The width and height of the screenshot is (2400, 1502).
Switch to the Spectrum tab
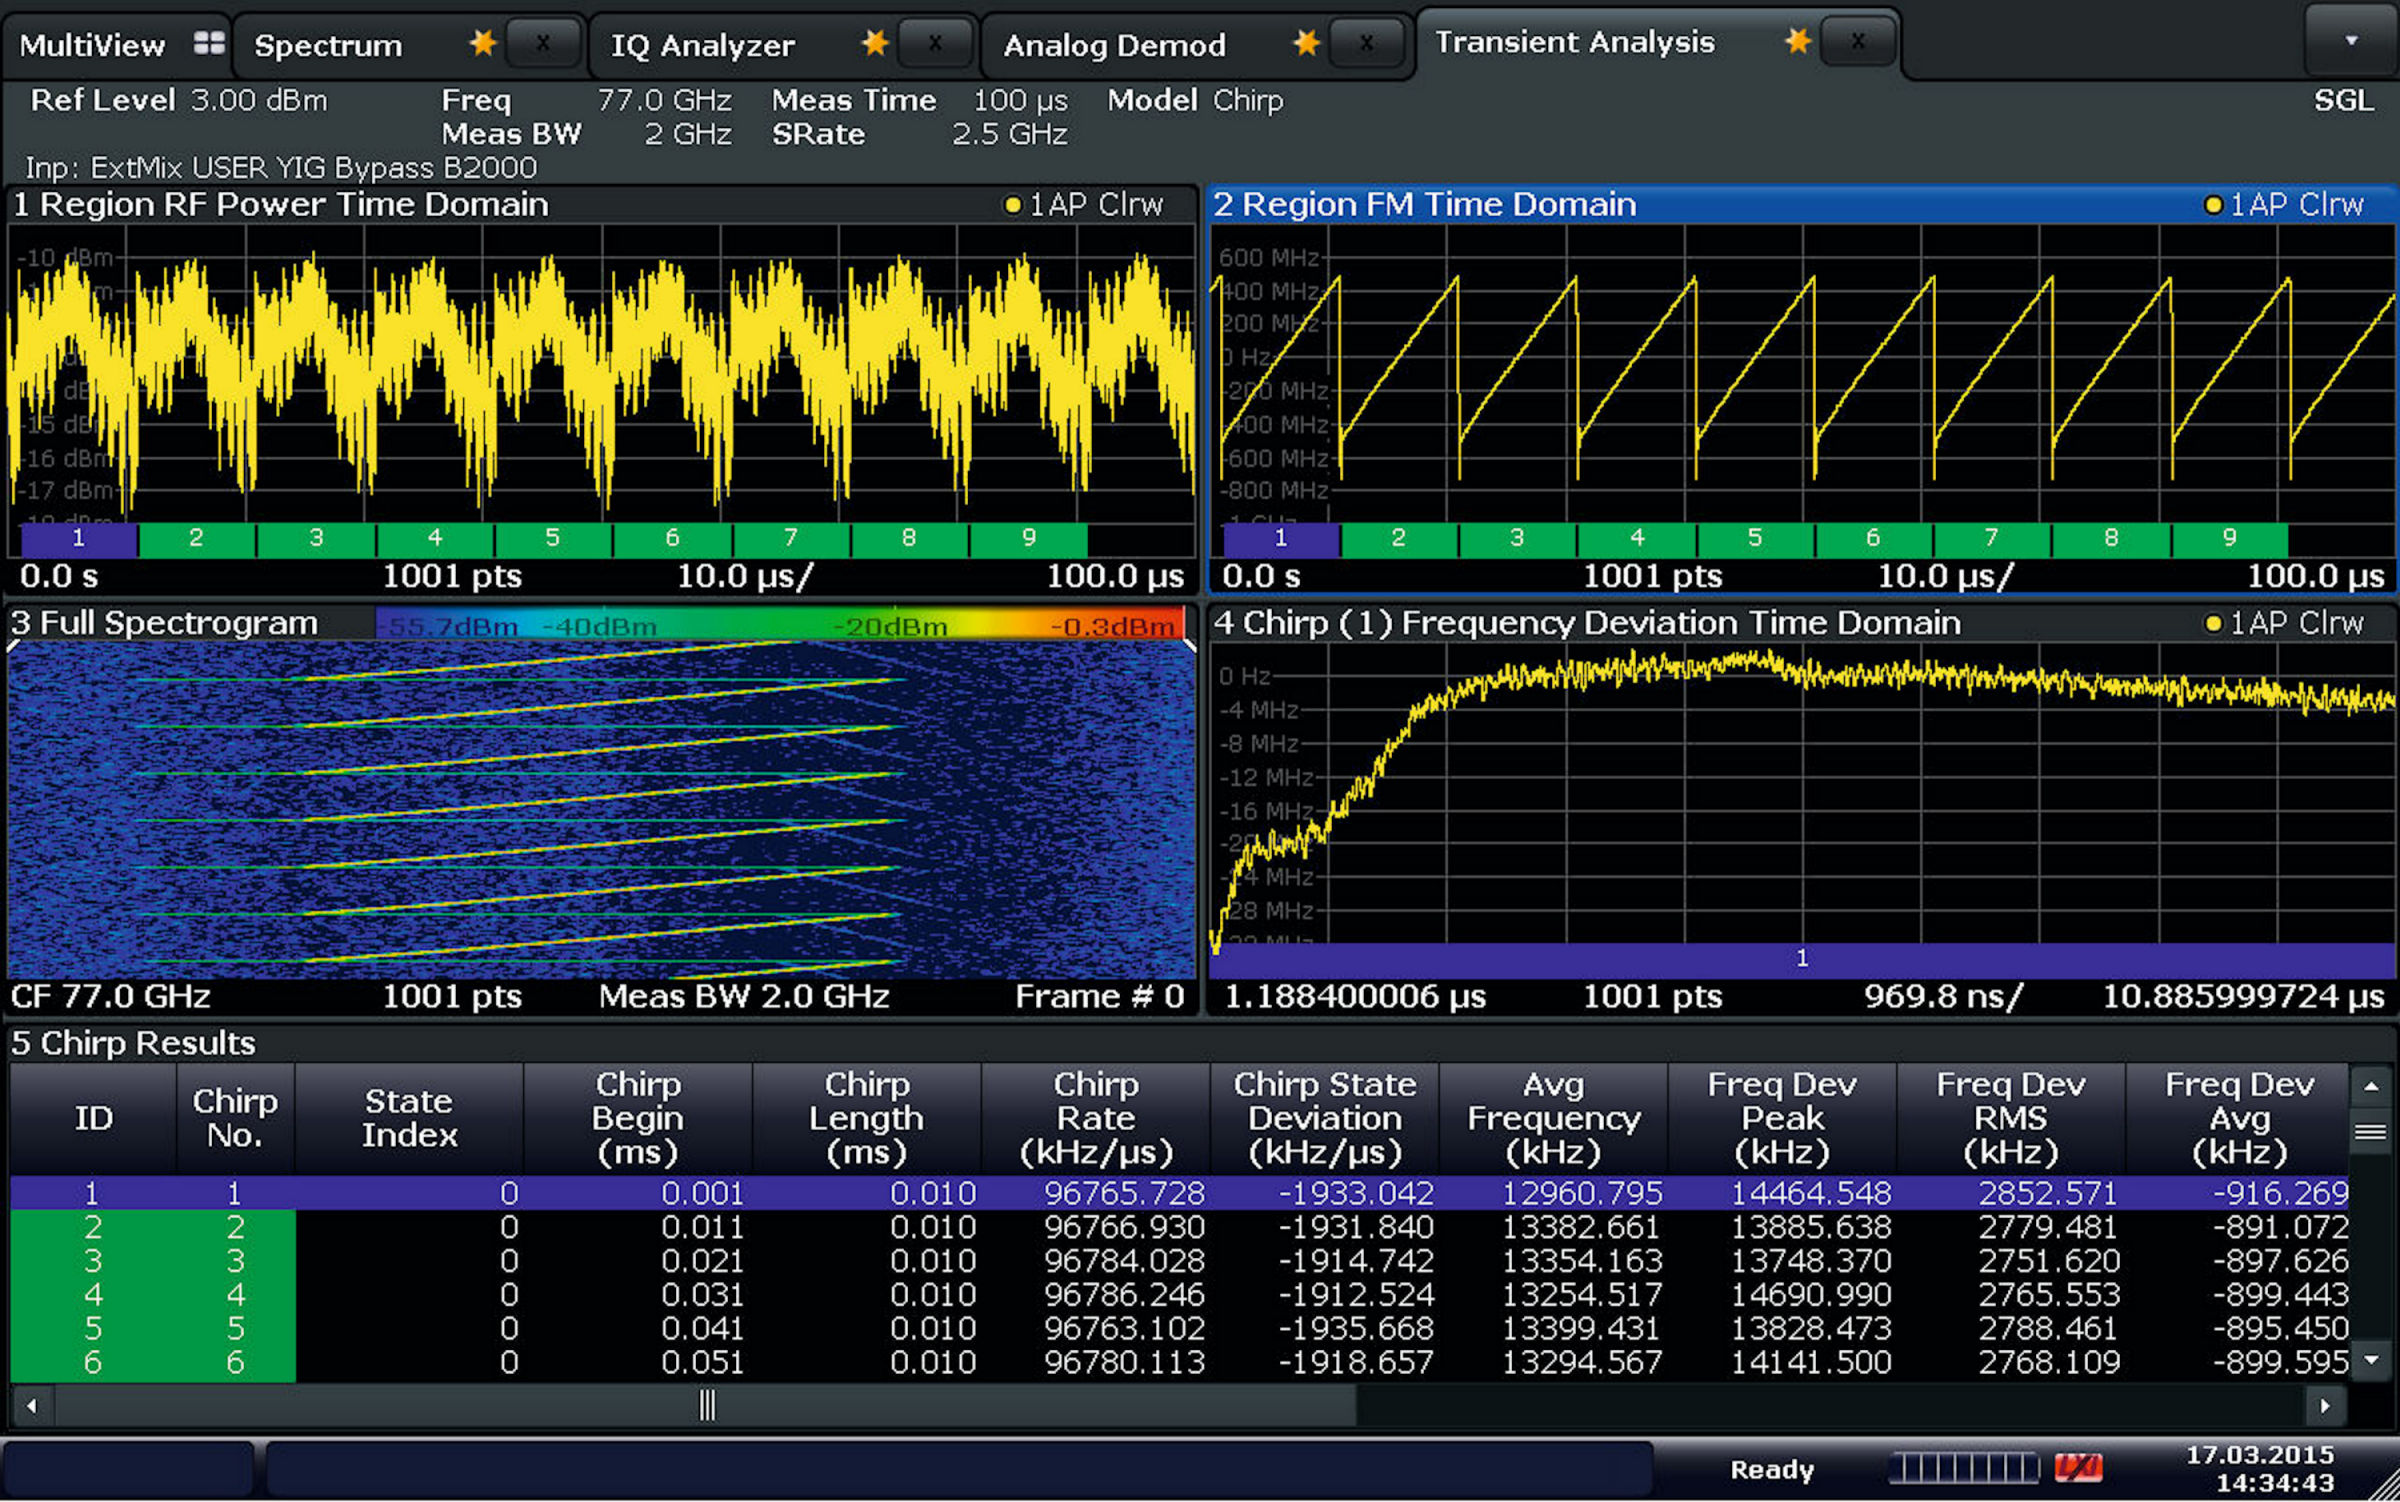tap(330, 44)
